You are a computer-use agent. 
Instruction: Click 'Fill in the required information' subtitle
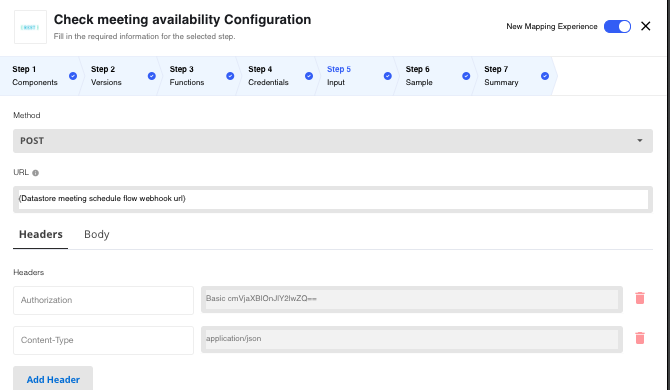144,37
